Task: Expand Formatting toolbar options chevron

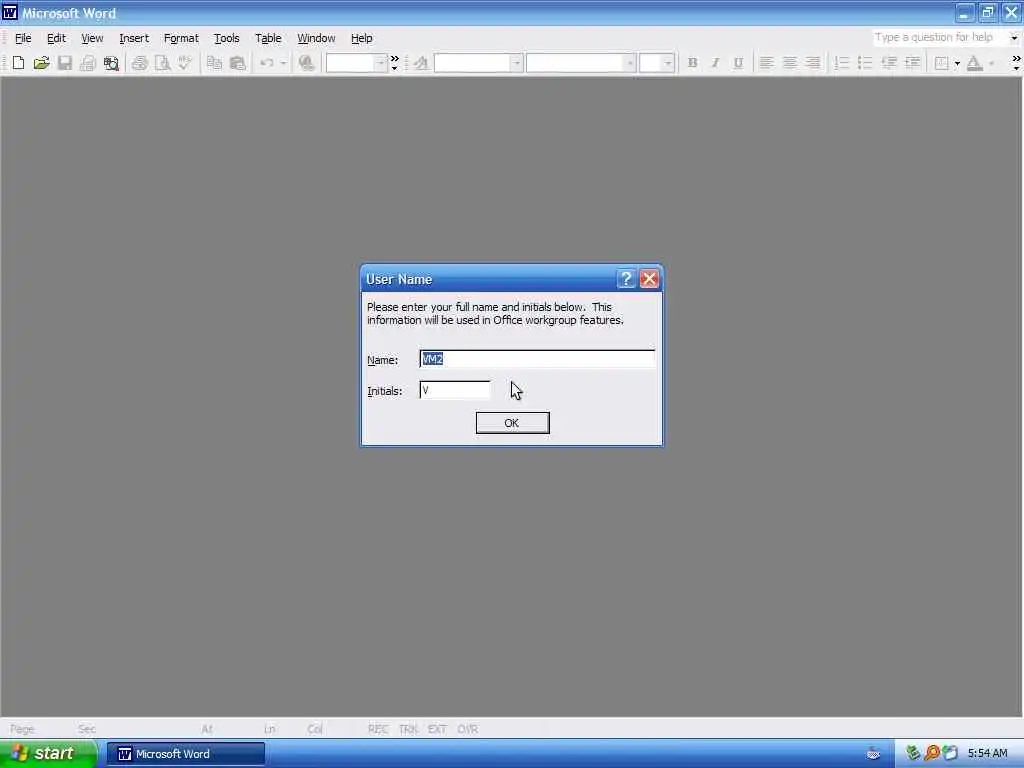Action: click(x=1016, y=63)
